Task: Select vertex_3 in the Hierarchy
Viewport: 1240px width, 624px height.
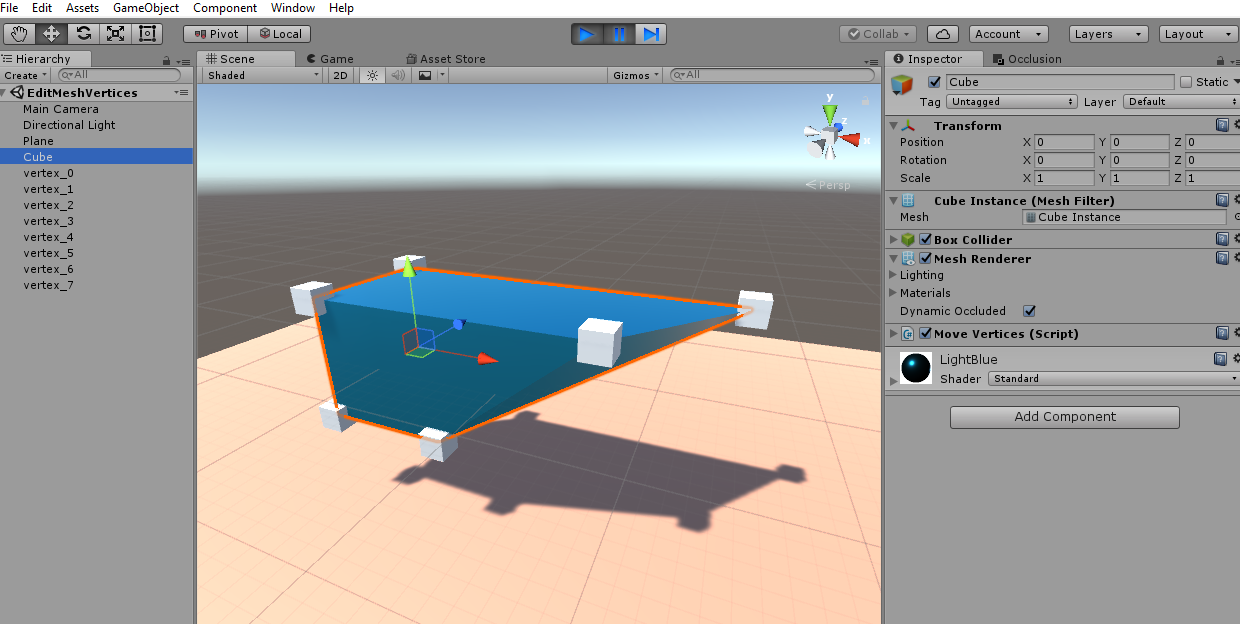Action: tap(48, 221)
